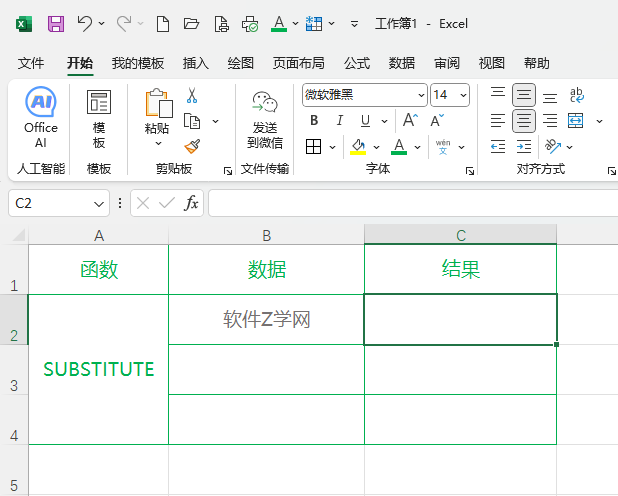Click 发送到微信 send to WeChat icon
This screenshot has width=618, height=496.
click(265, 120)
